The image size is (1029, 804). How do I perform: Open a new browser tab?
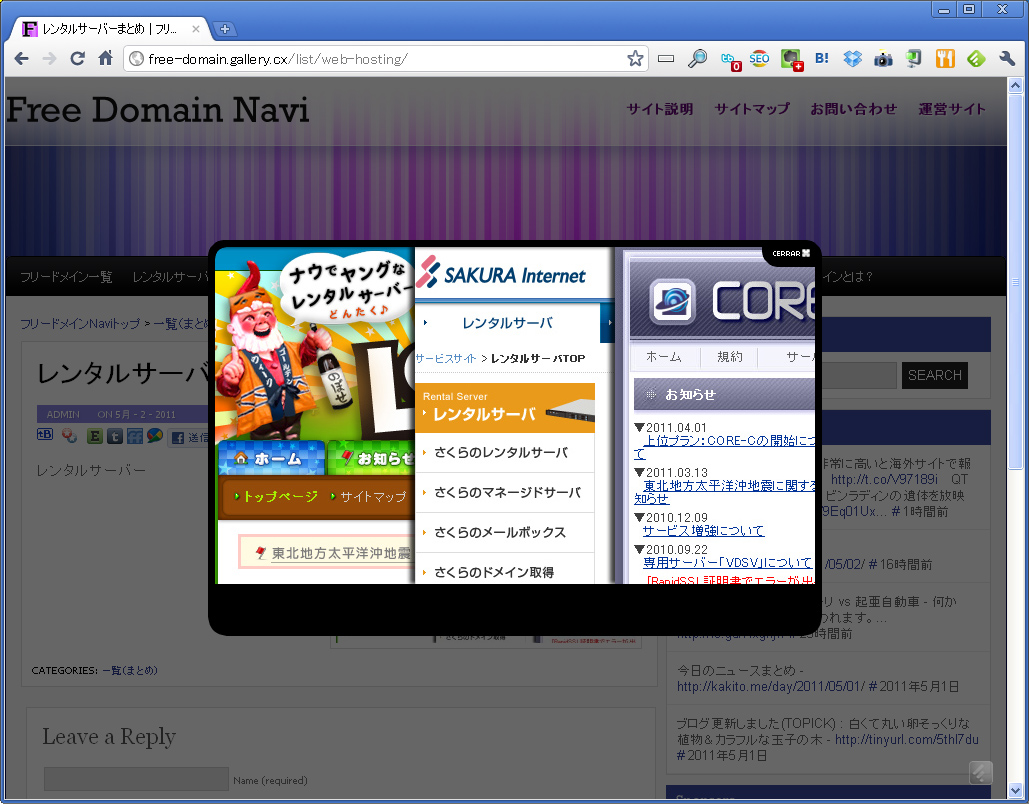[224, 29]
